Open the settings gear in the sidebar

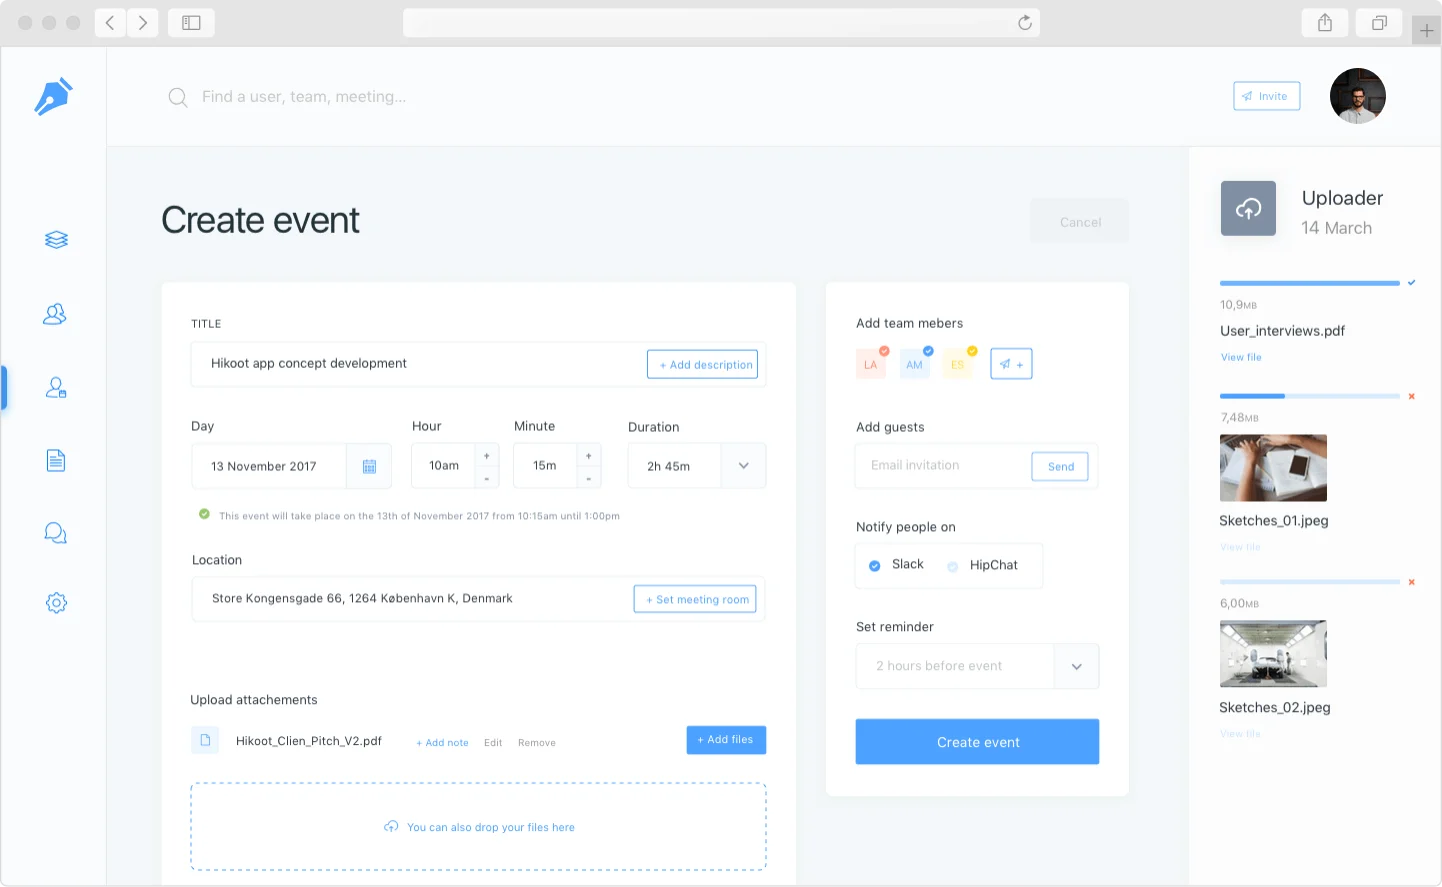click(x=55, y=602)
